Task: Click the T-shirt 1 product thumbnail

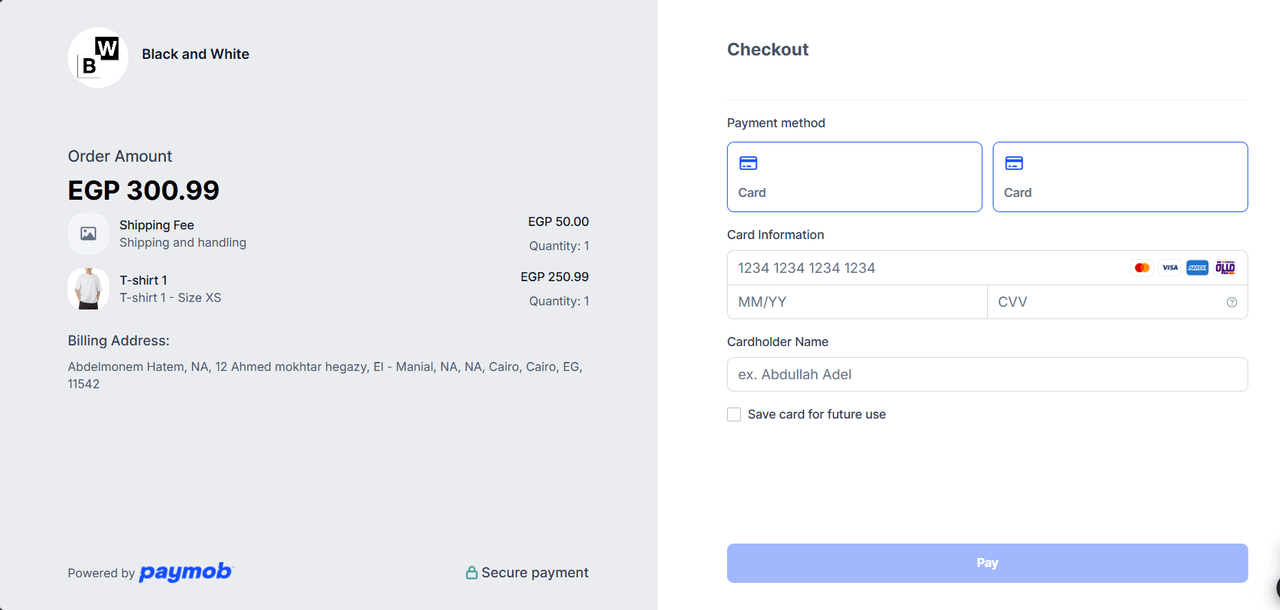Action: (x=88, y=288)
